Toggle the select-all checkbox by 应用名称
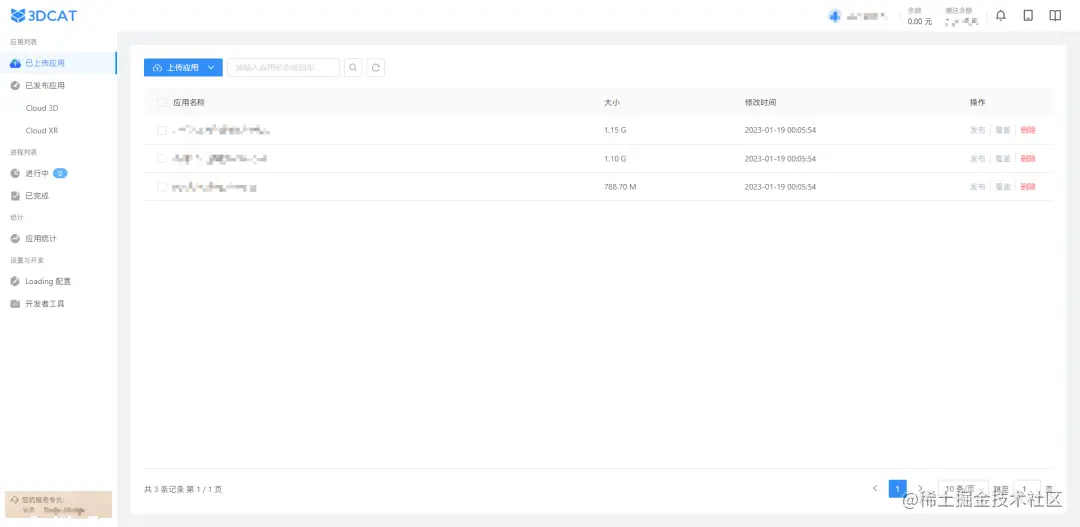Viewport: 1080px width, 527px height. click(162, 102)
